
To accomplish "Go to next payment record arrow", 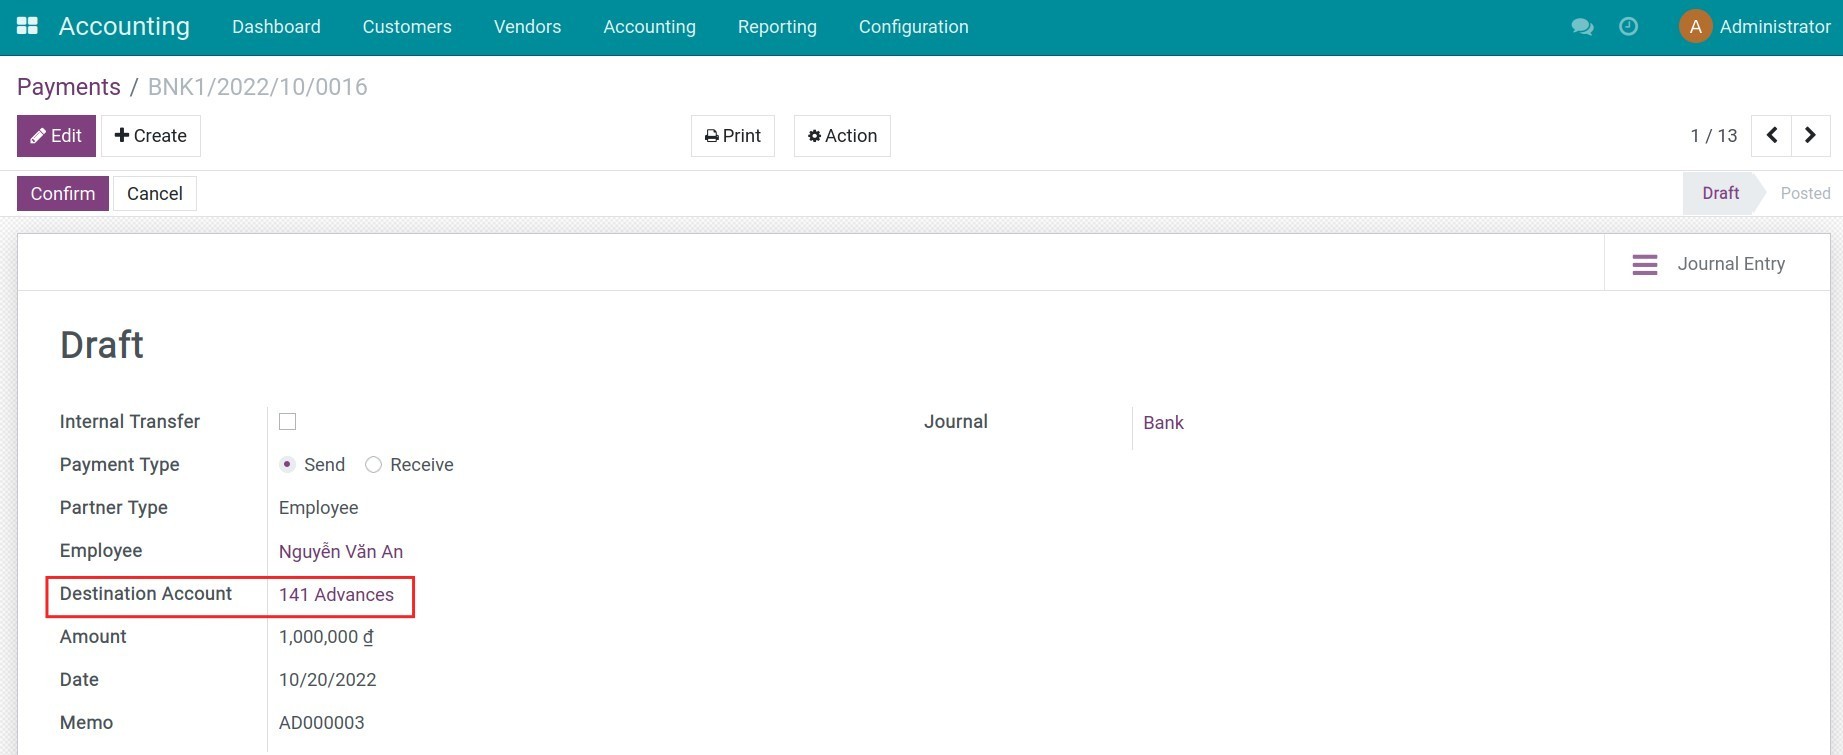I will [1810, 136].
